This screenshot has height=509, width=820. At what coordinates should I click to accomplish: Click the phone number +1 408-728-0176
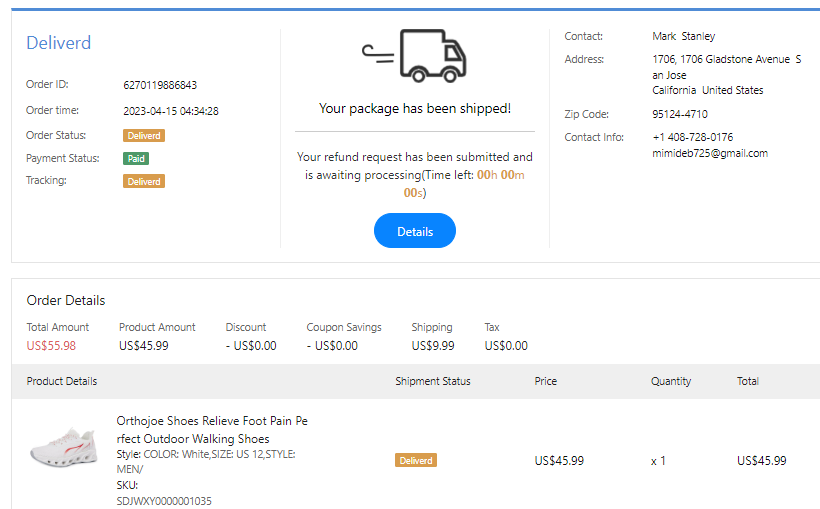click(x=692, y=137)
